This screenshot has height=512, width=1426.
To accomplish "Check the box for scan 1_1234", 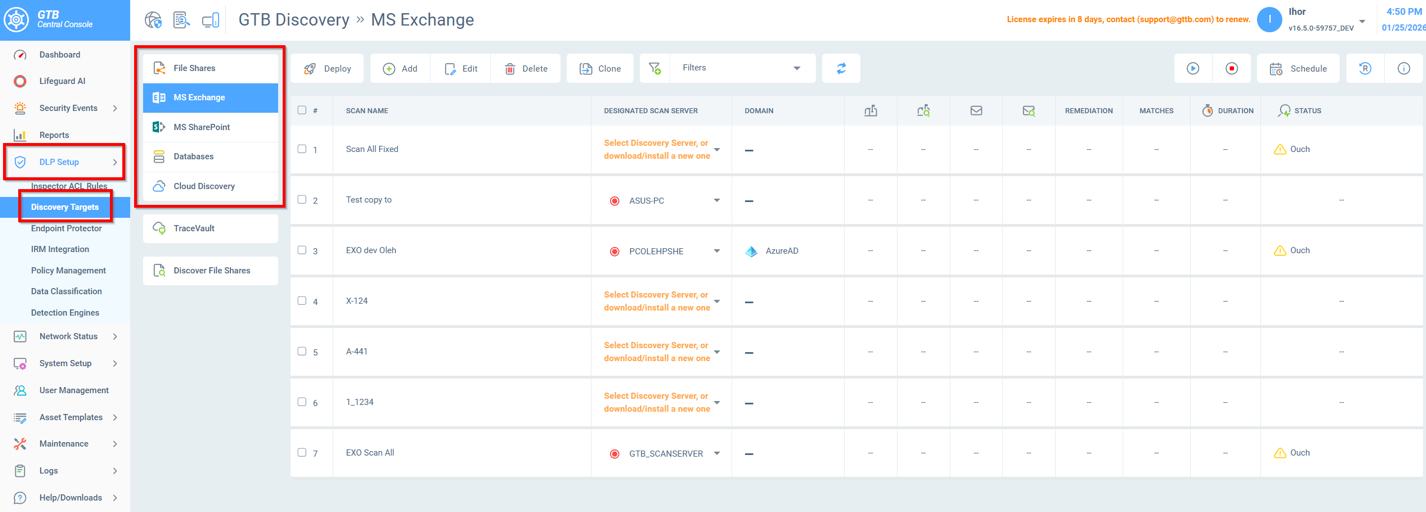I will pos(302,402).
